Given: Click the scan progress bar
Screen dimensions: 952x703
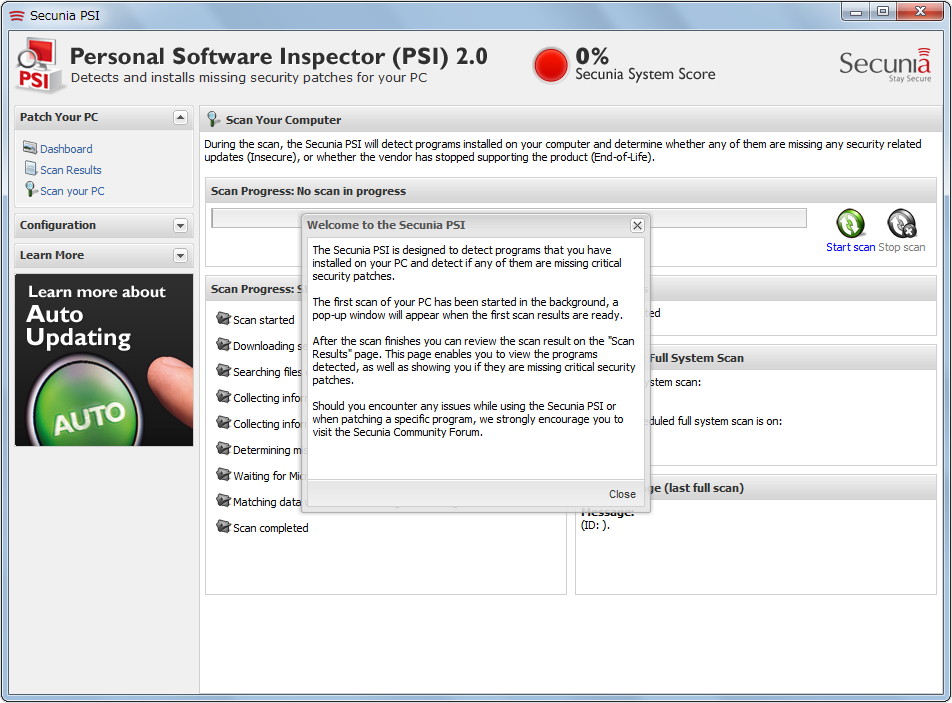Looking at the screenshot, I should 509,218.
